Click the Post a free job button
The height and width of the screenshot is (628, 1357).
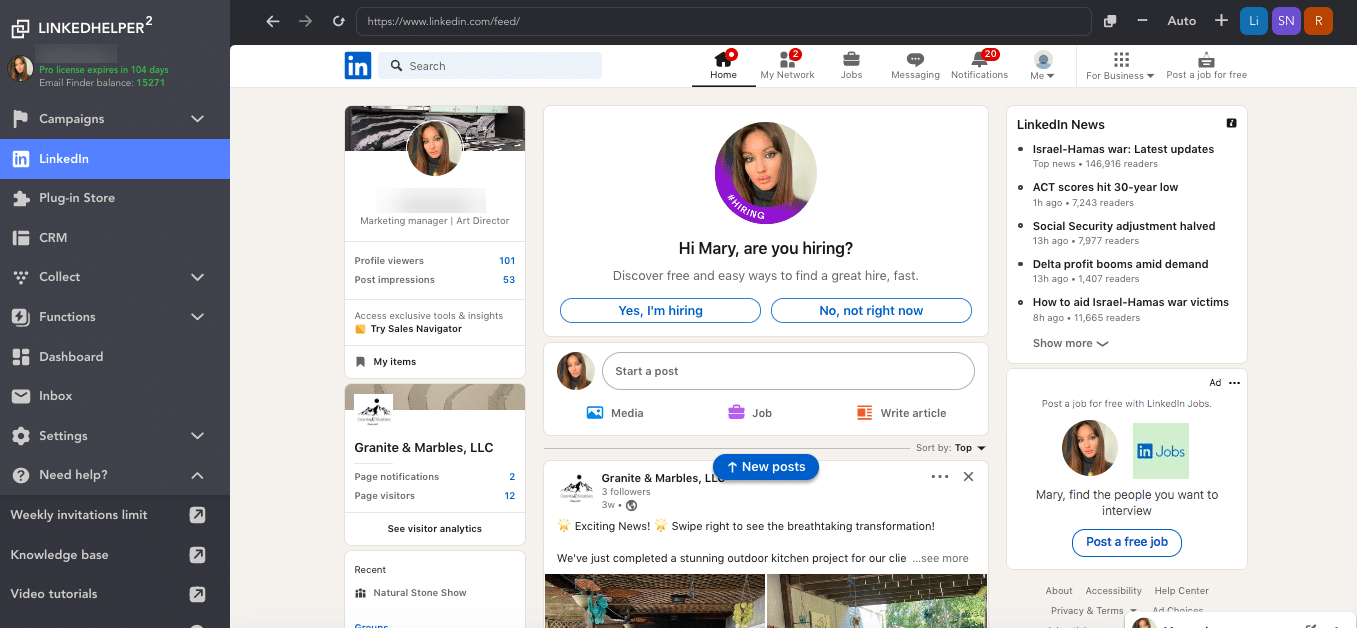click(1126, 543)
